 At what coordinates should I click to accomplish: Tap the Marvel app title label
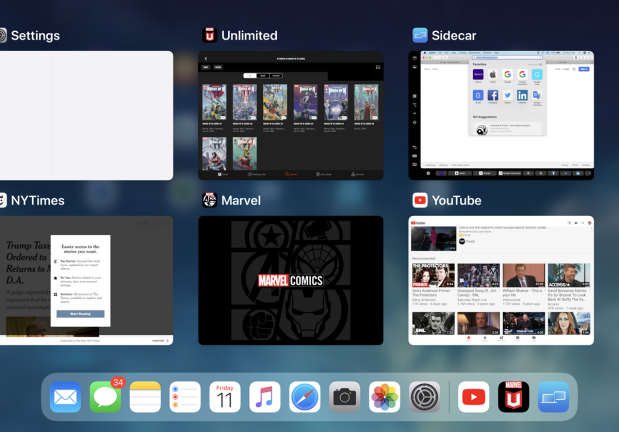241,201
